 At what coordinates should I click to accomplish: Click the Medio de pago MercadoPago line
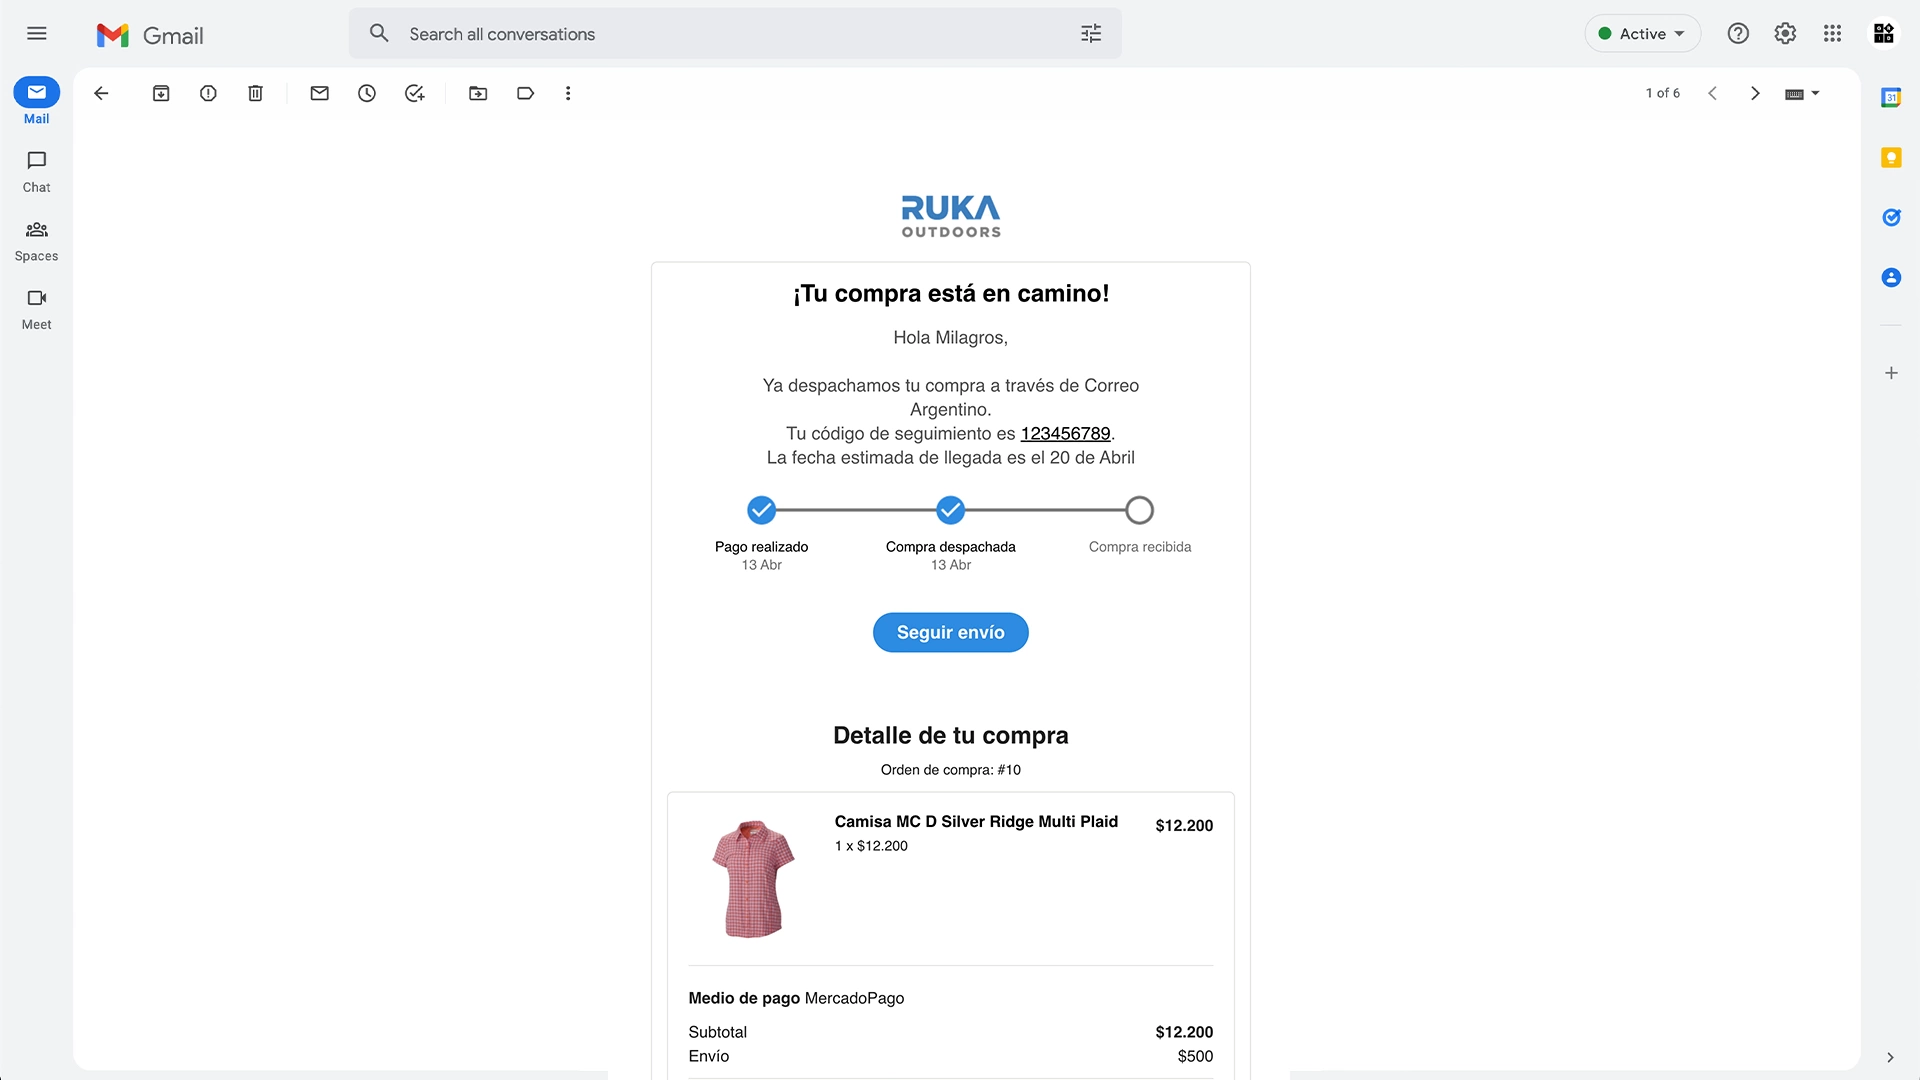tap(796, 998)
